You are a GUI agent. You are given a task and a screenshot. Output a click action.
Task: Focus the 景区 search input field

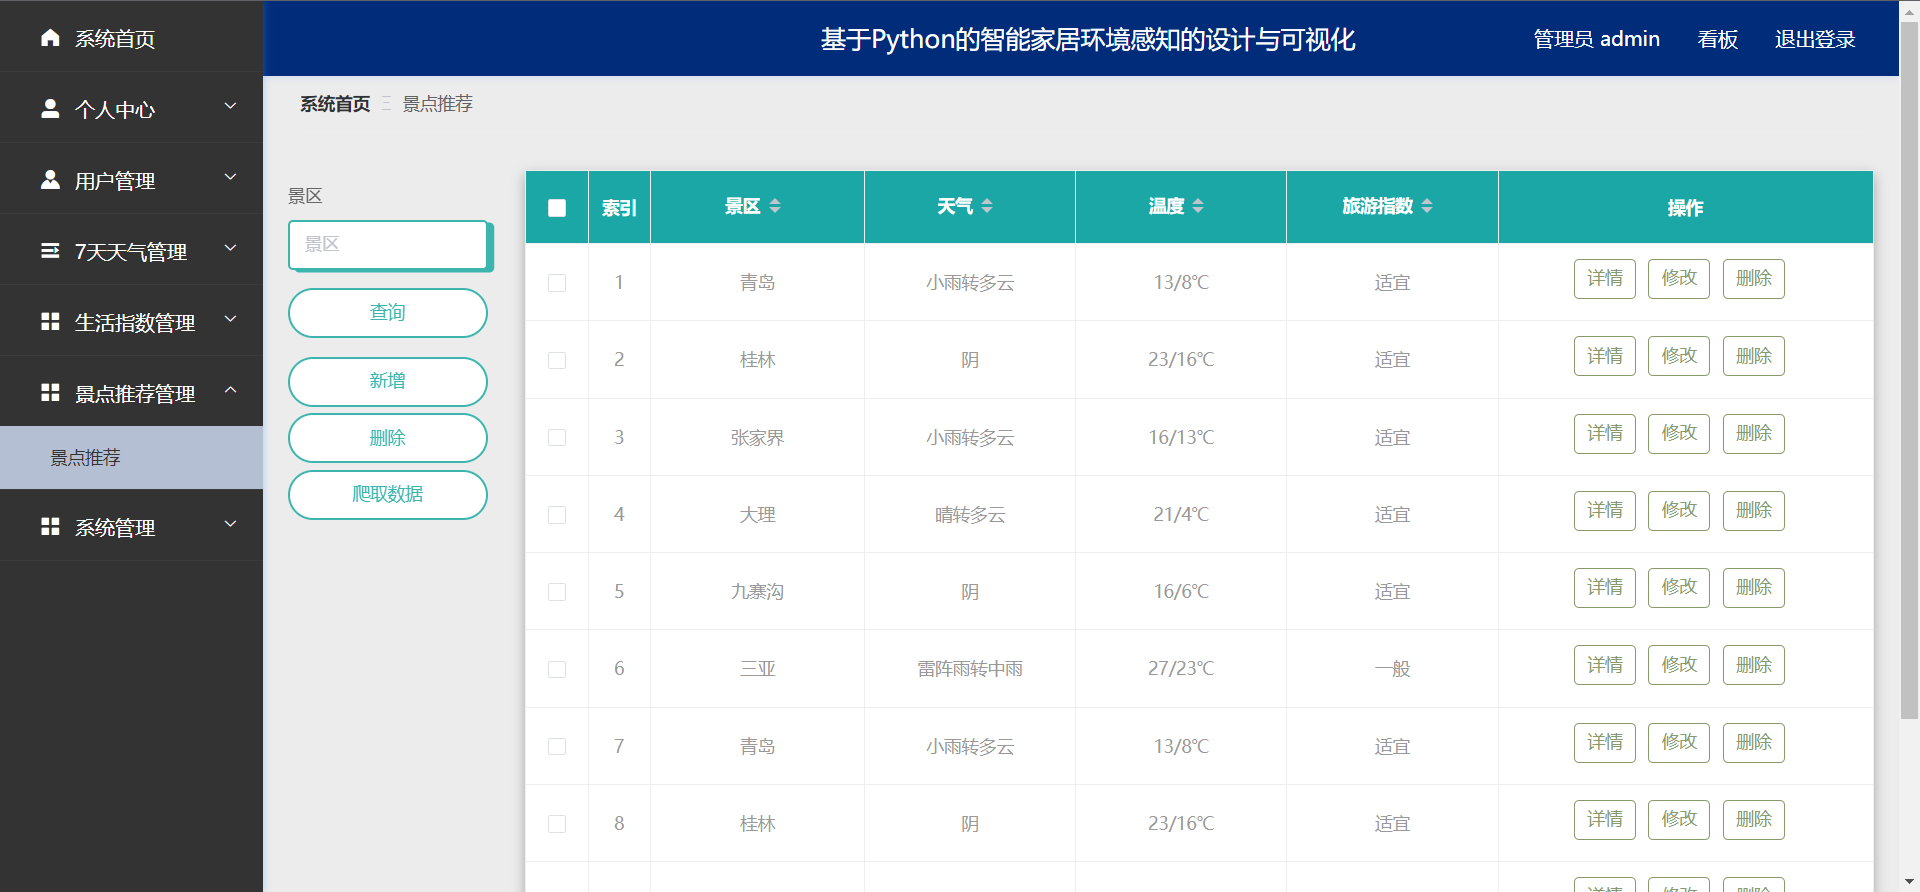click(x=388, y=245)
